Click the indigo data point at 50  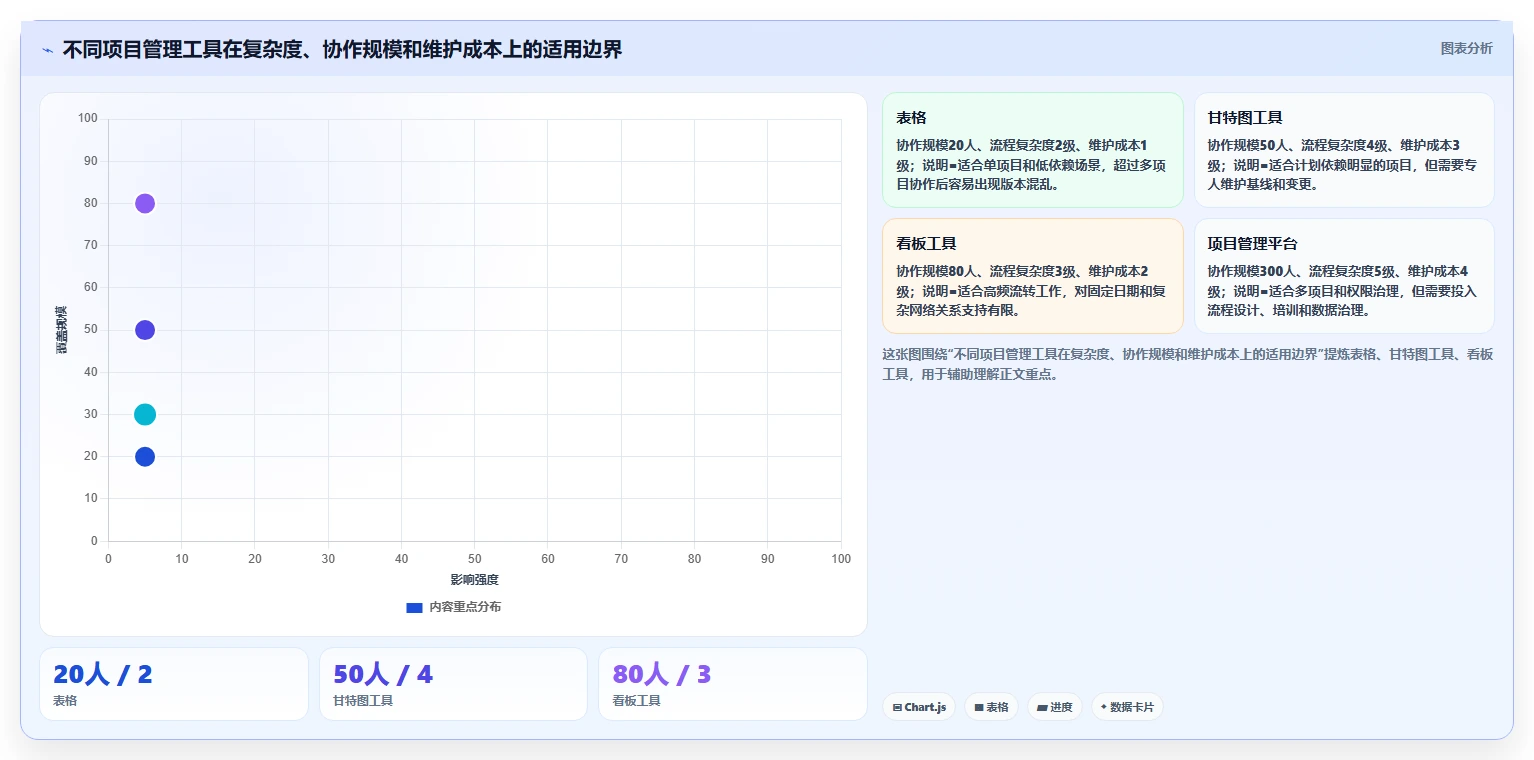(145, 330)
